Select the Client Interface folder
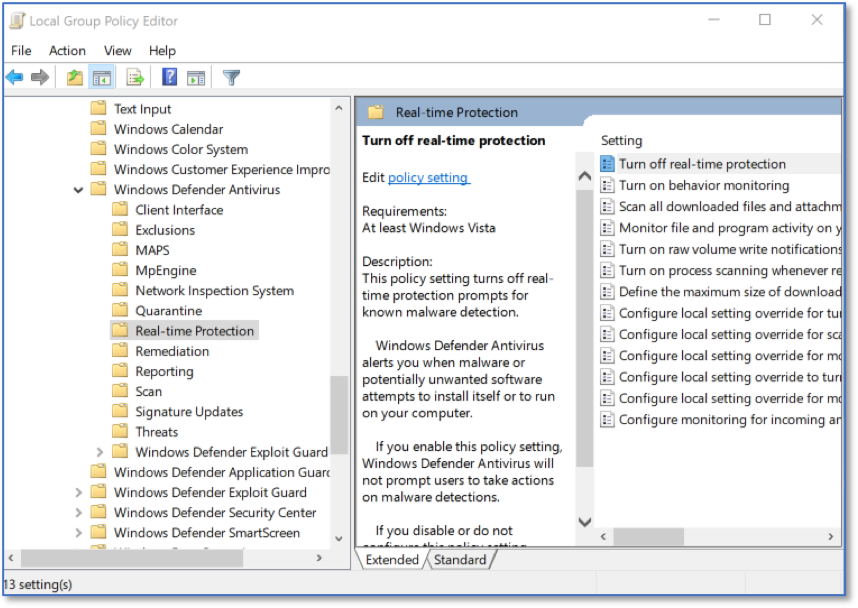 [179, 210]
